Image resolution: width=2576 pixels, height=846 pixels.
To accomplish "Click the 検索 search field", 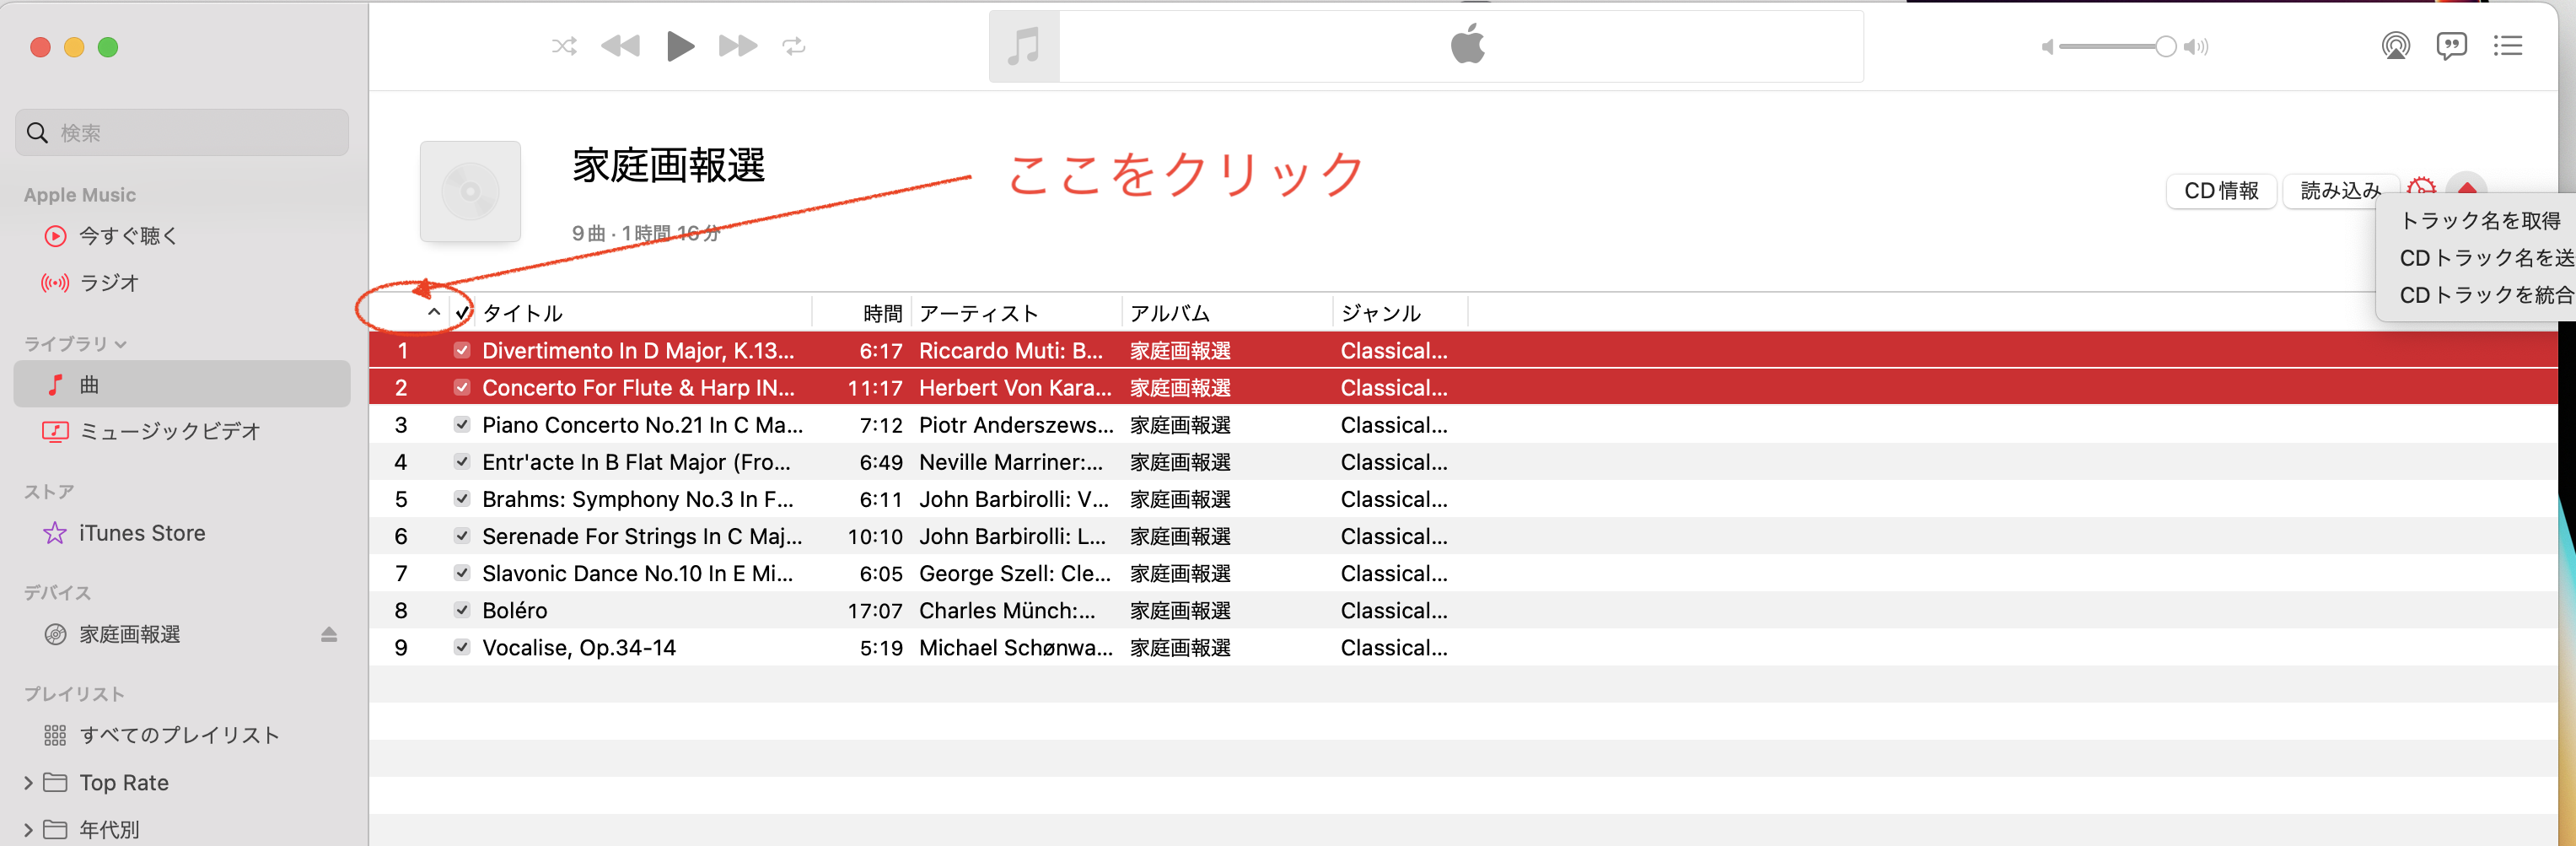I will [182, 133].
